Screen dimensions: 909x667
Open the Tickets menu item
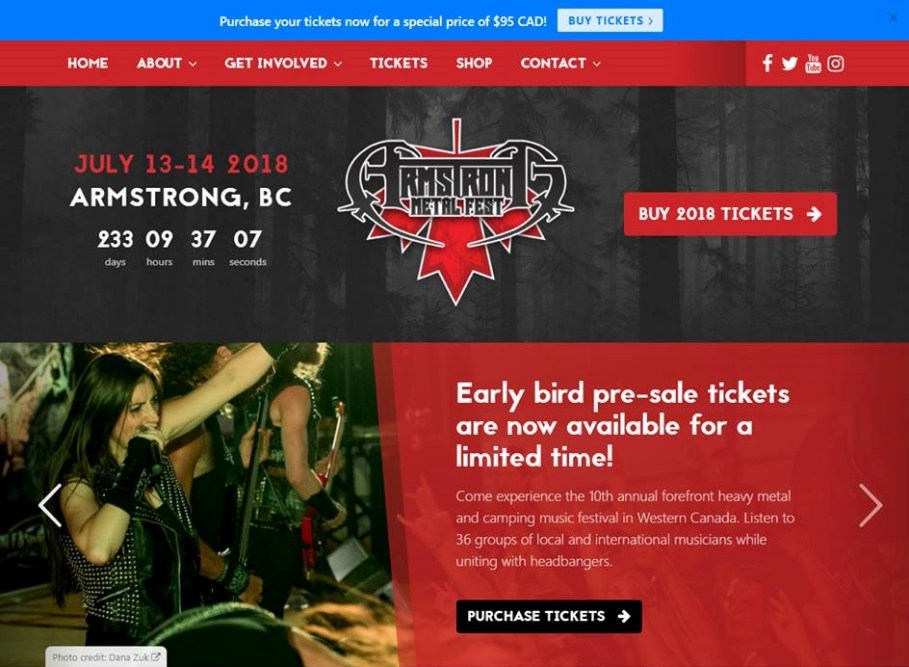(x=399, y=63)
